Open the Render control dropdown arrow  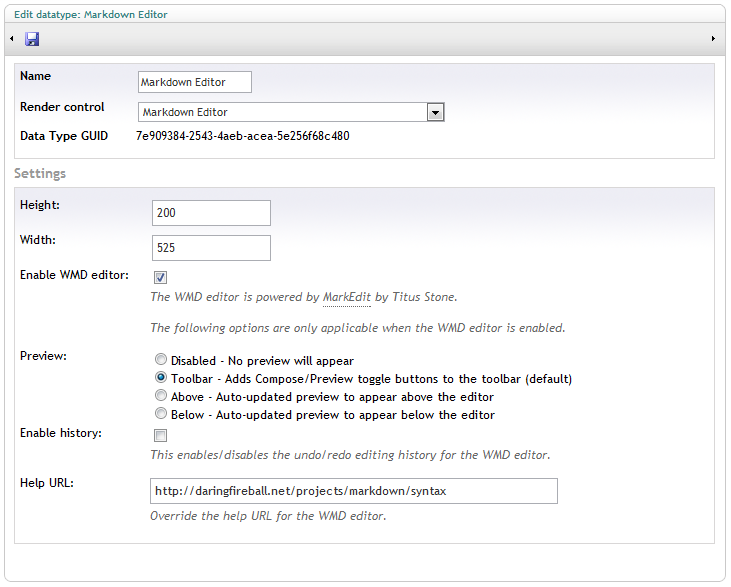[x=435, y=112]
